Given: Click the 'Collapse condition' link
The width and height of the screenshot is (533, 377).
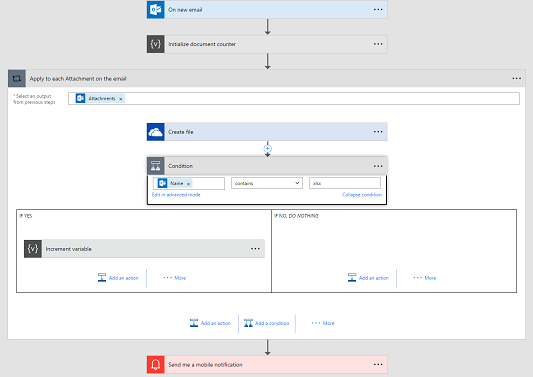Looking at the screenshot, I should (362, 195).
